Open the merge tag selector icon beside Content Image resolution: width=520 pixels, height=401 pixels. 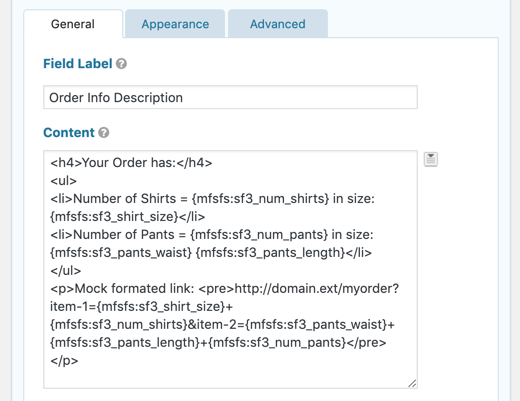coord(431,159)
